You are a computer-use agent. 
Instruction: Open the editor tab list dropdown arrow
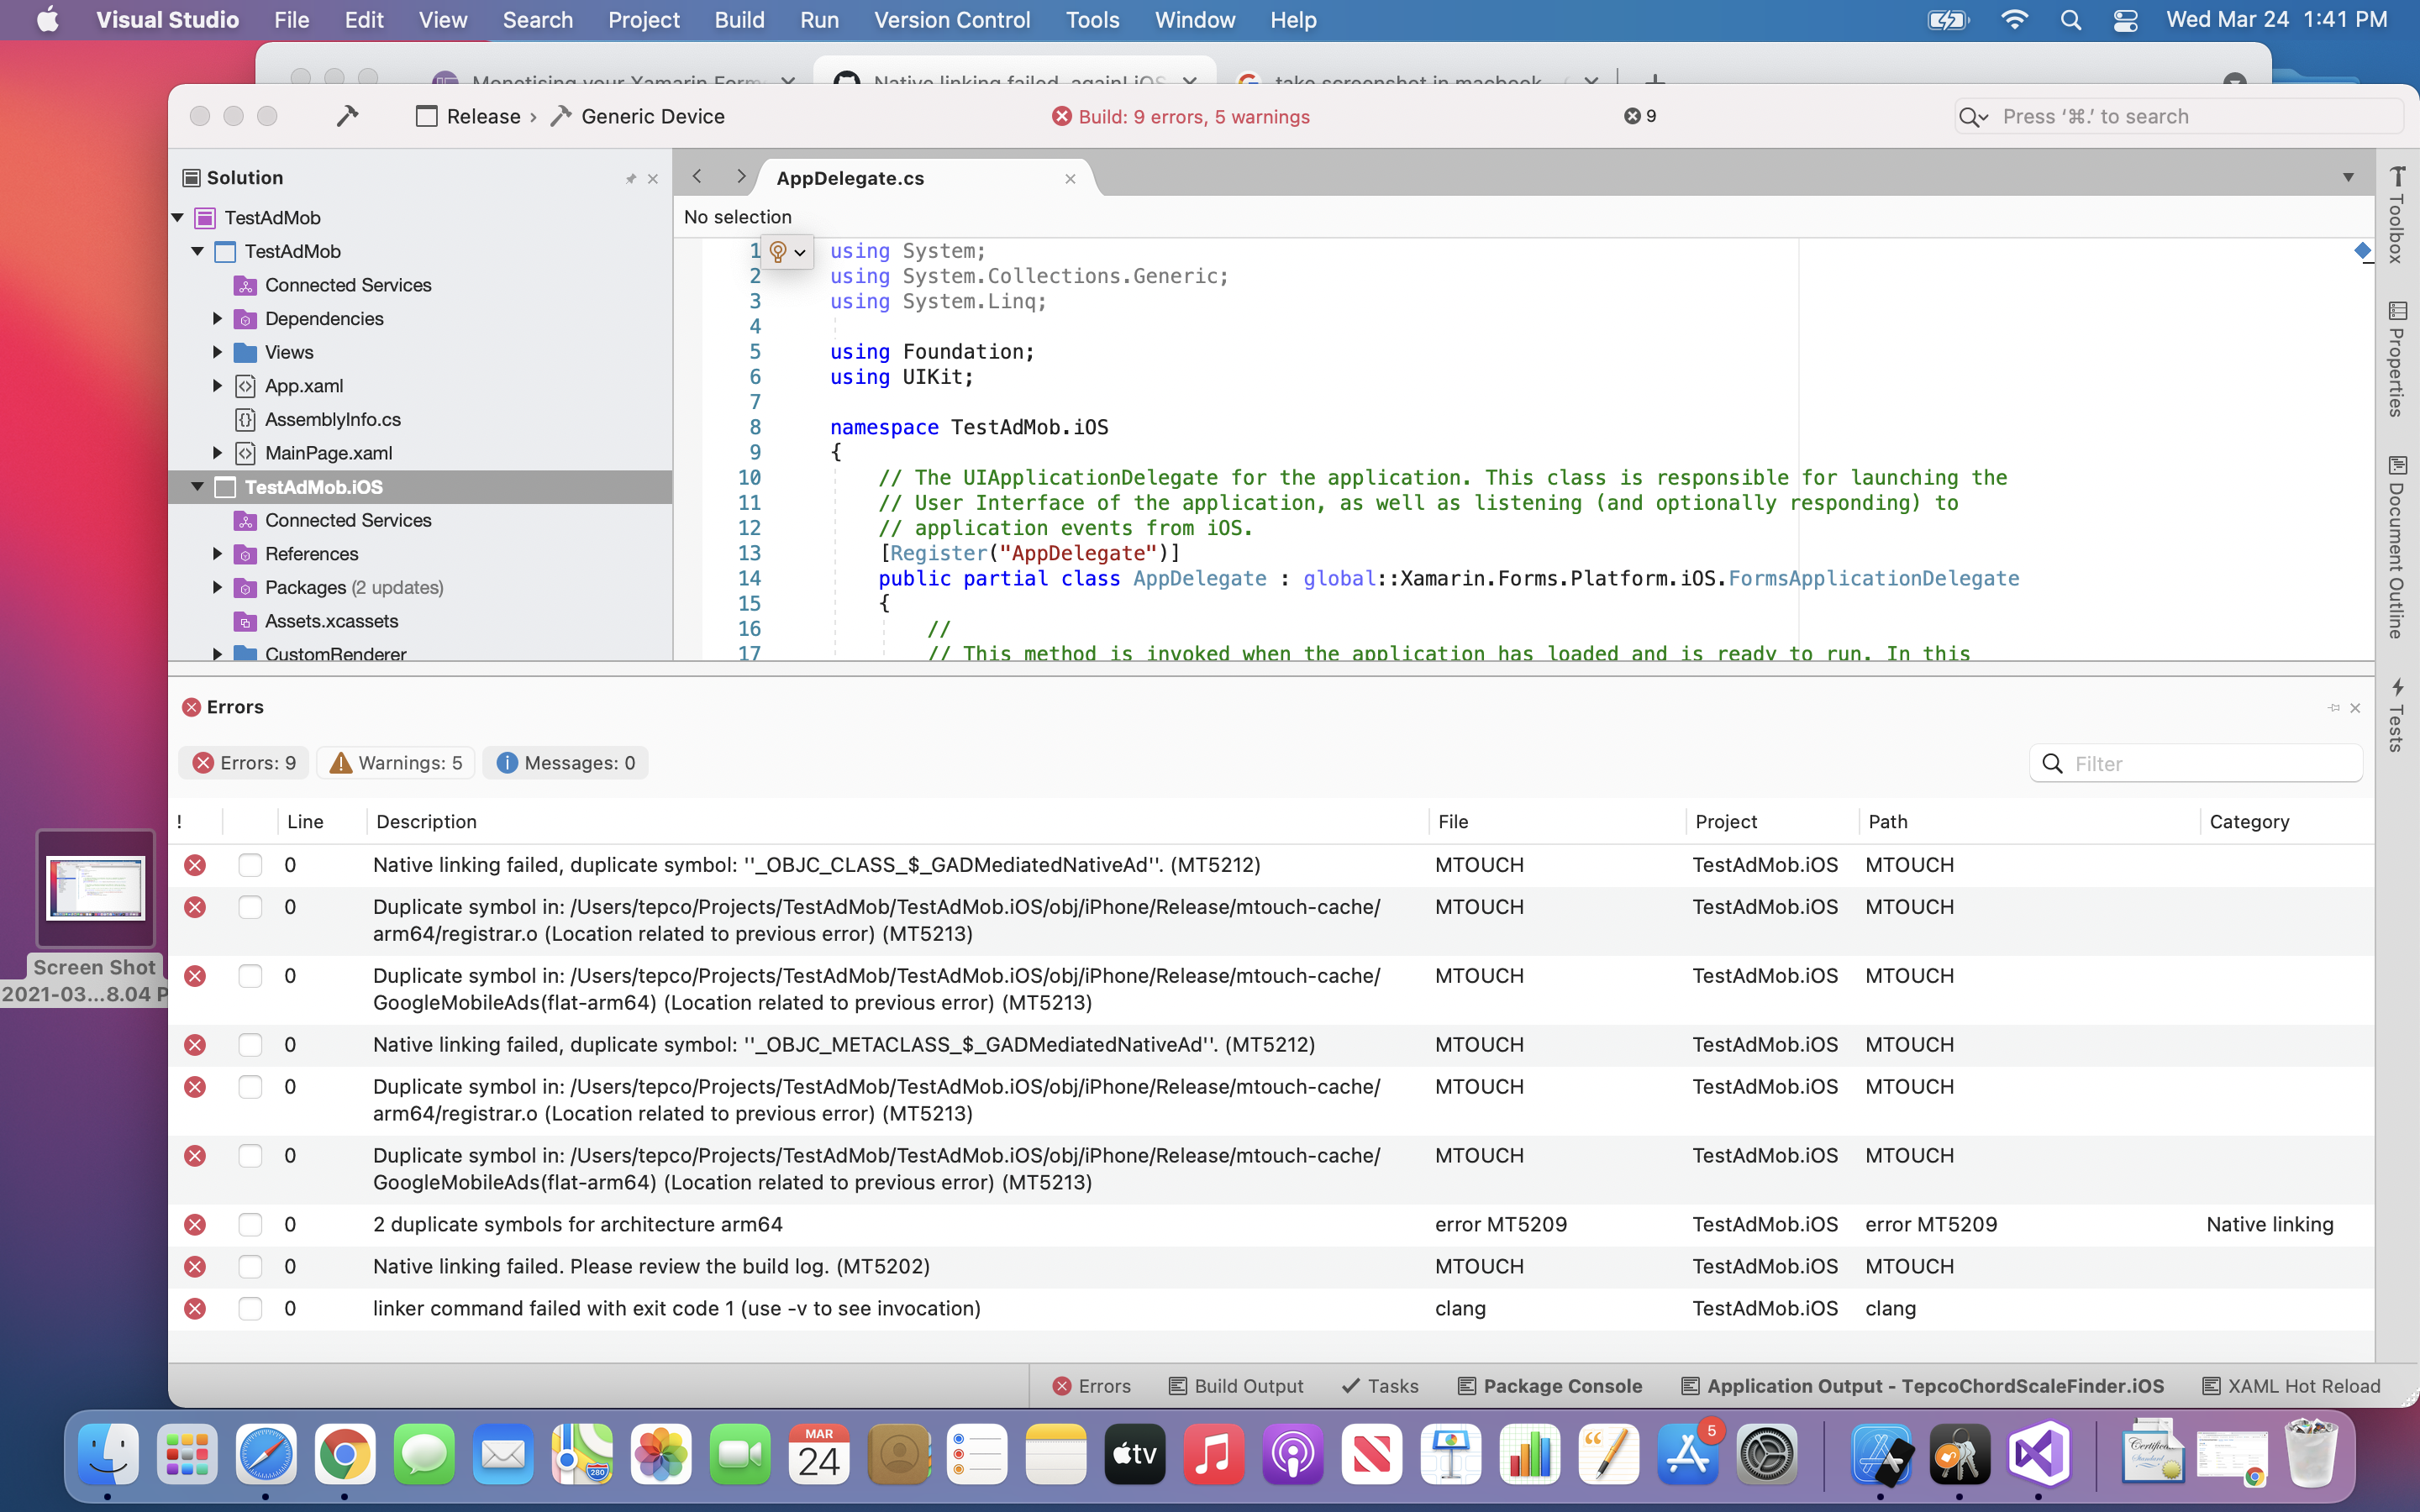click(2348, 178)
